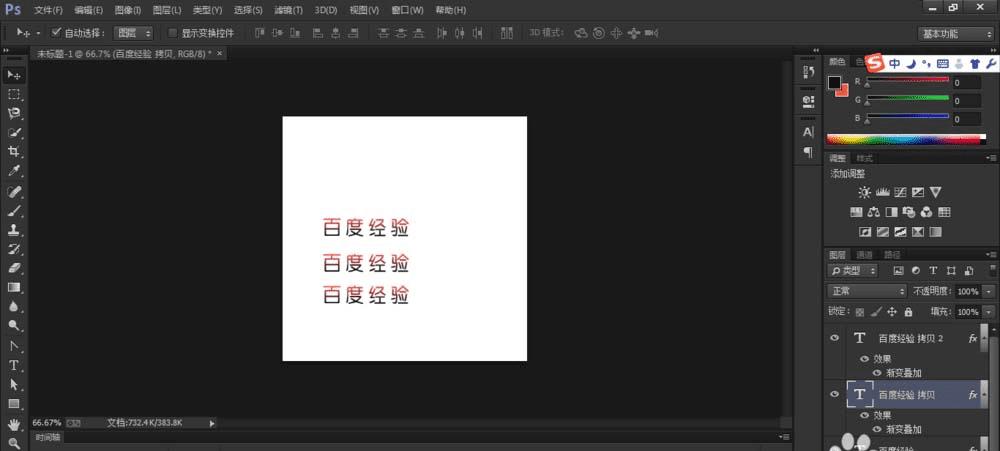
Task: Add a Gradient Map adjustment
Action: point(936,232)
